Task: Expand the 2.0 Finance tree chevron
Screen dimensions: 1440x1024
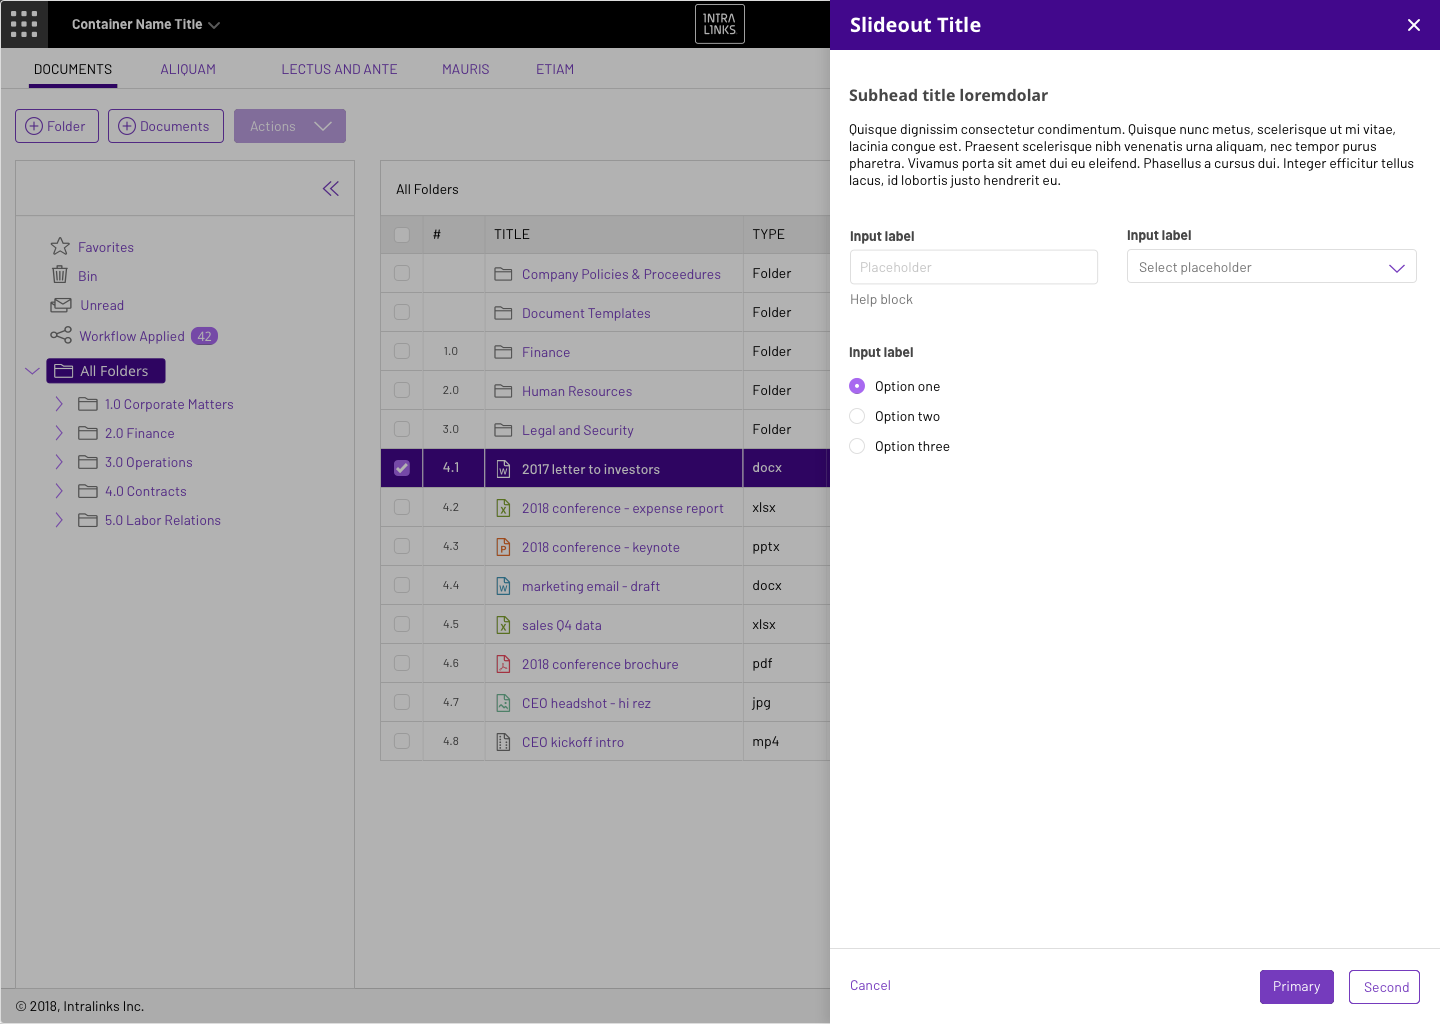Action: pyautogui.click(x=59, y=433)
